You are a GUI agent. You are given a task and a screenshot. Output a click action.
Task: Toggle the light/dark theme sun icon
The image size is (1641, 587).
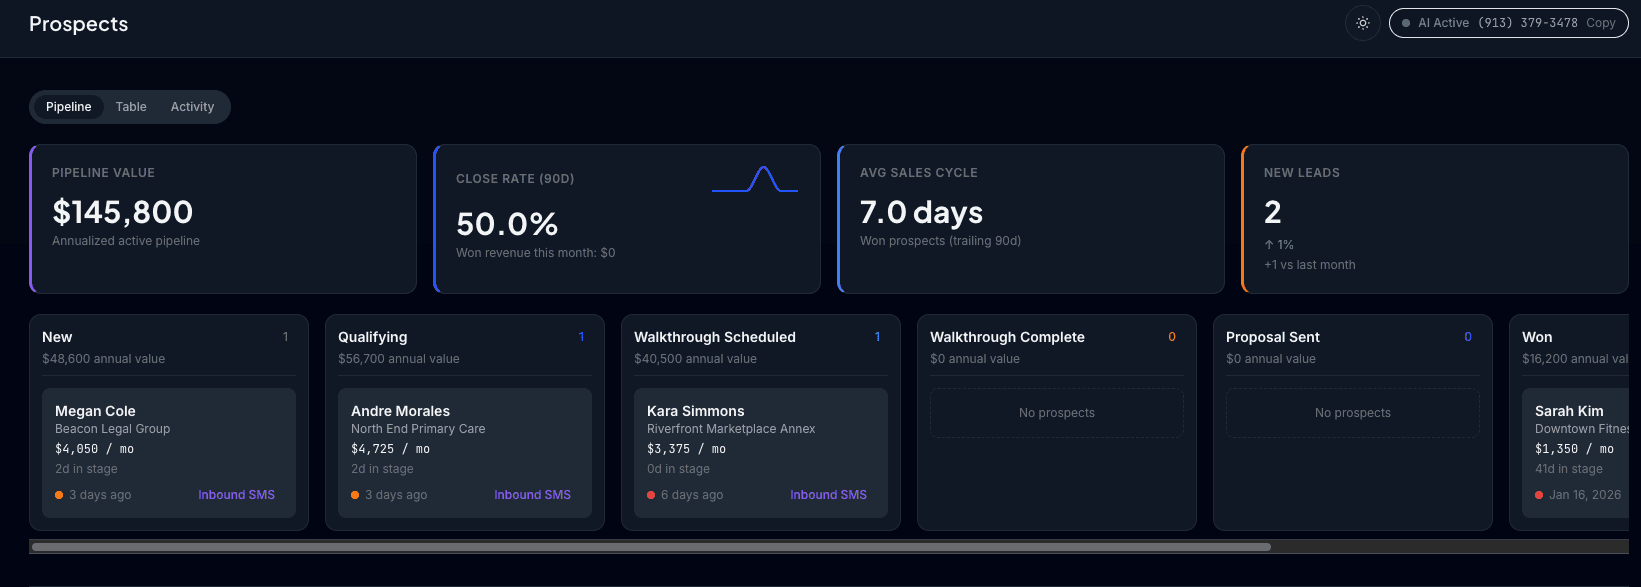click(1362, 23)
